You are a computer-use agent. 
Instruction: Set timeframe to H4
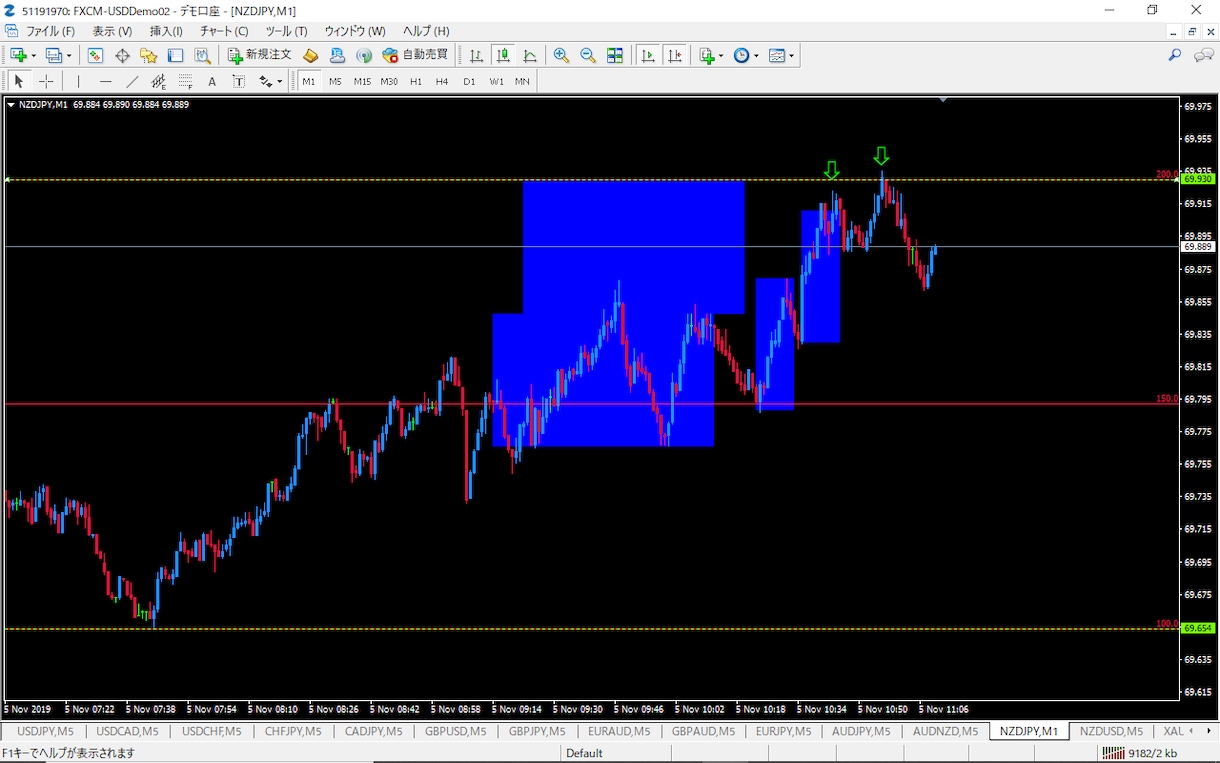pos(442,81)
